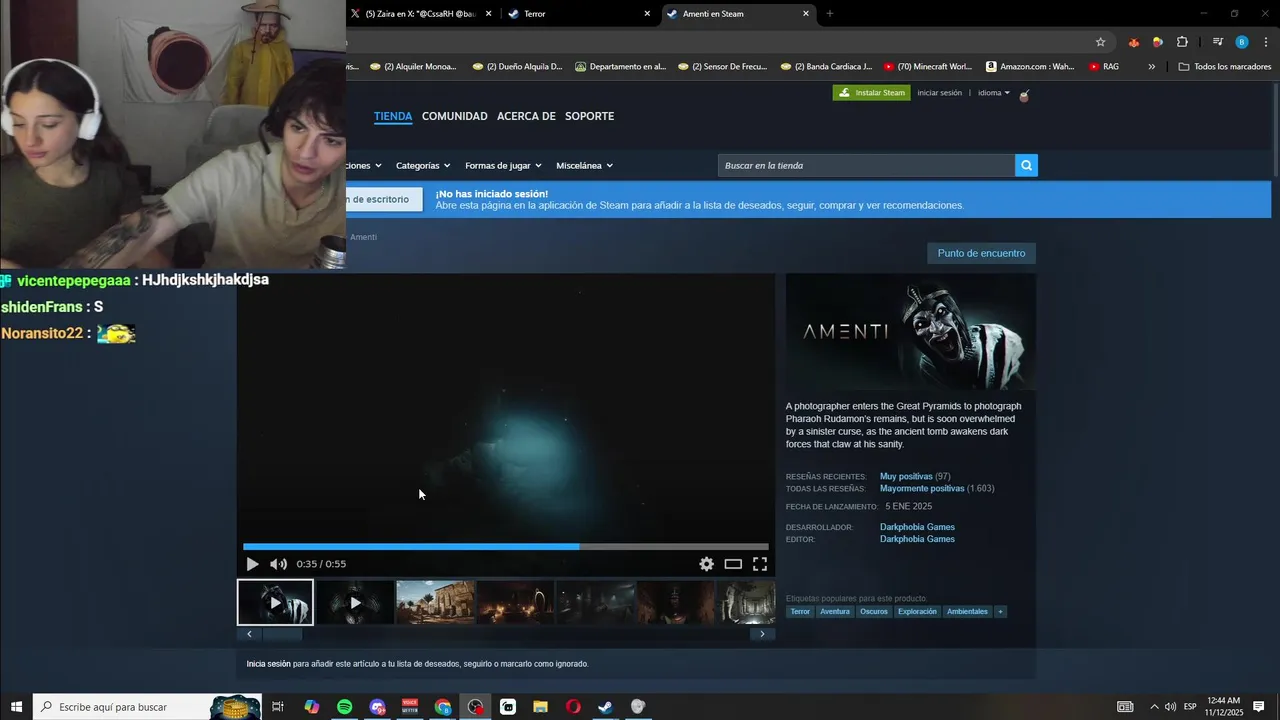Select the Terror tag
1280x720 pixels.
[x=800, y=611]
